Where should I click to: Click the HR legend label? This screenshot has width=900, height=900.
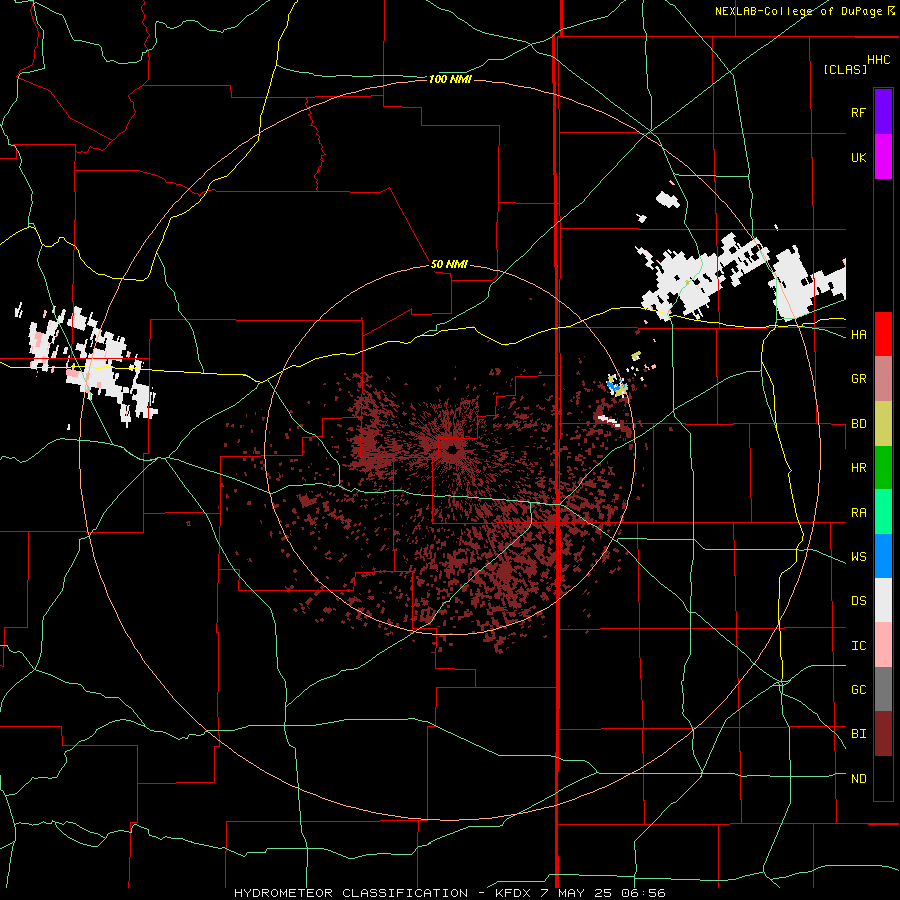pyautogui.click(x=858, y=468)
